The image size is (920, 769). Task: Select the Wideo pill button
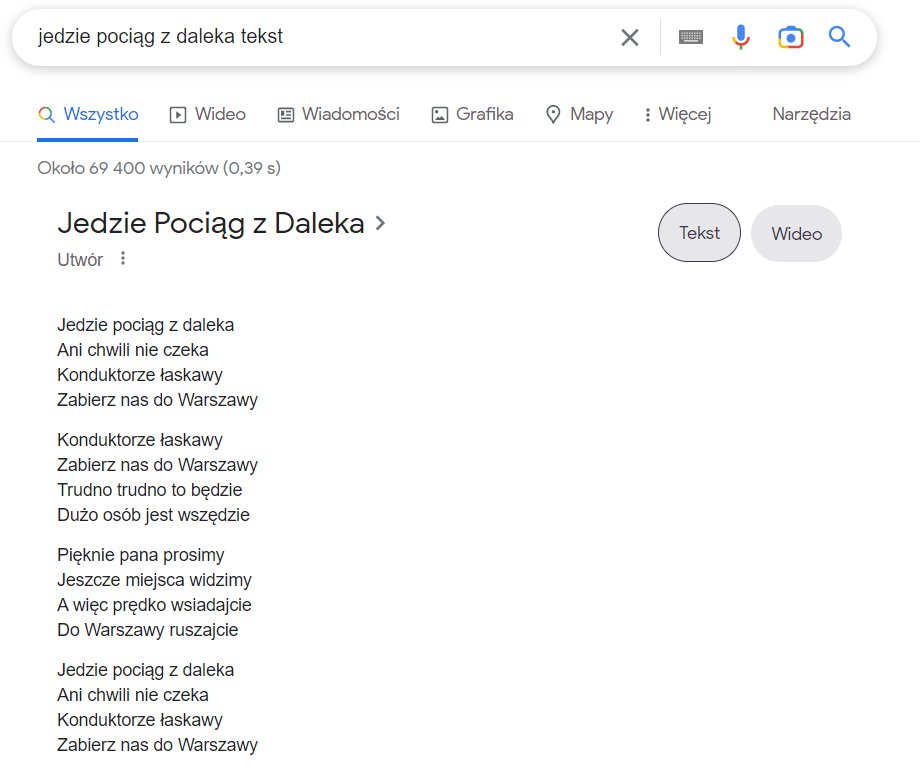(796, 233)
